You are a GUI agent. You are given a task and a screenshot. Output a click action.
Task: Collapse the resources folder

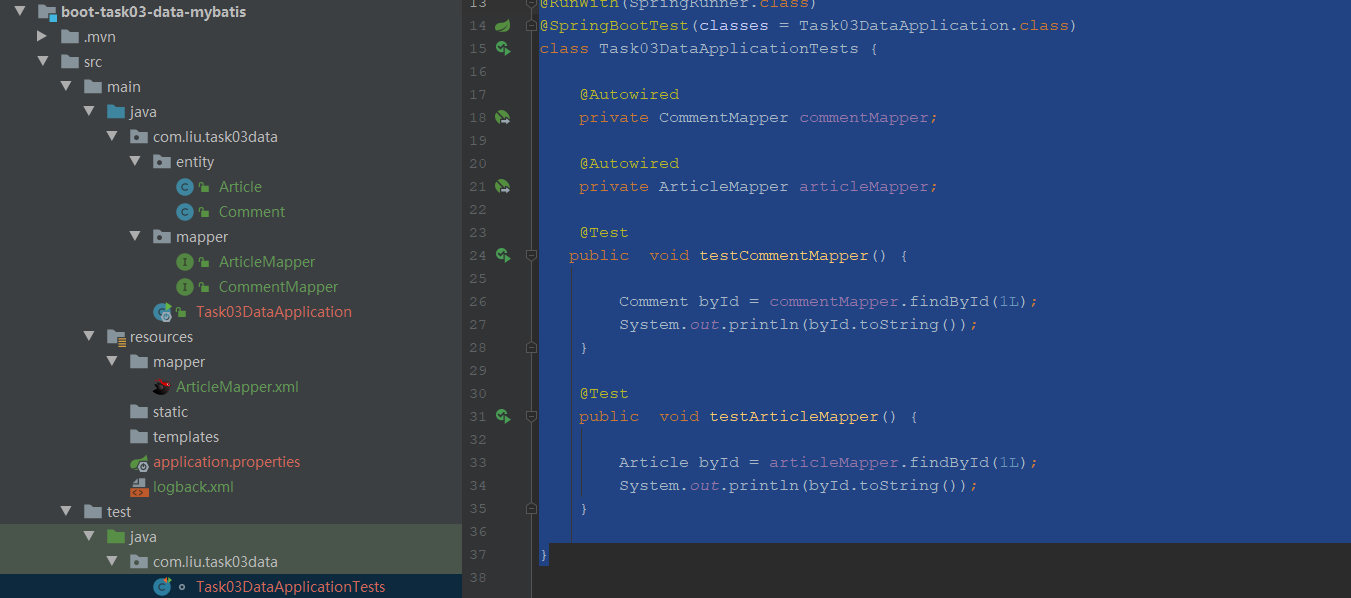[x=88, y=337]
